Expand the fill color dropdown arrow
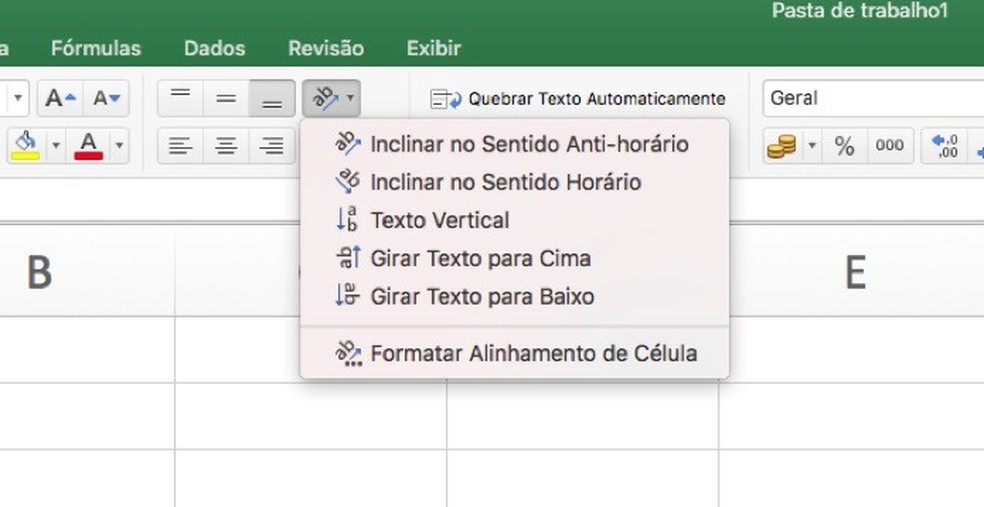Image resolution: width=984 pixels, height=507 pixels. pyautogui.click(x=56, y=147)
